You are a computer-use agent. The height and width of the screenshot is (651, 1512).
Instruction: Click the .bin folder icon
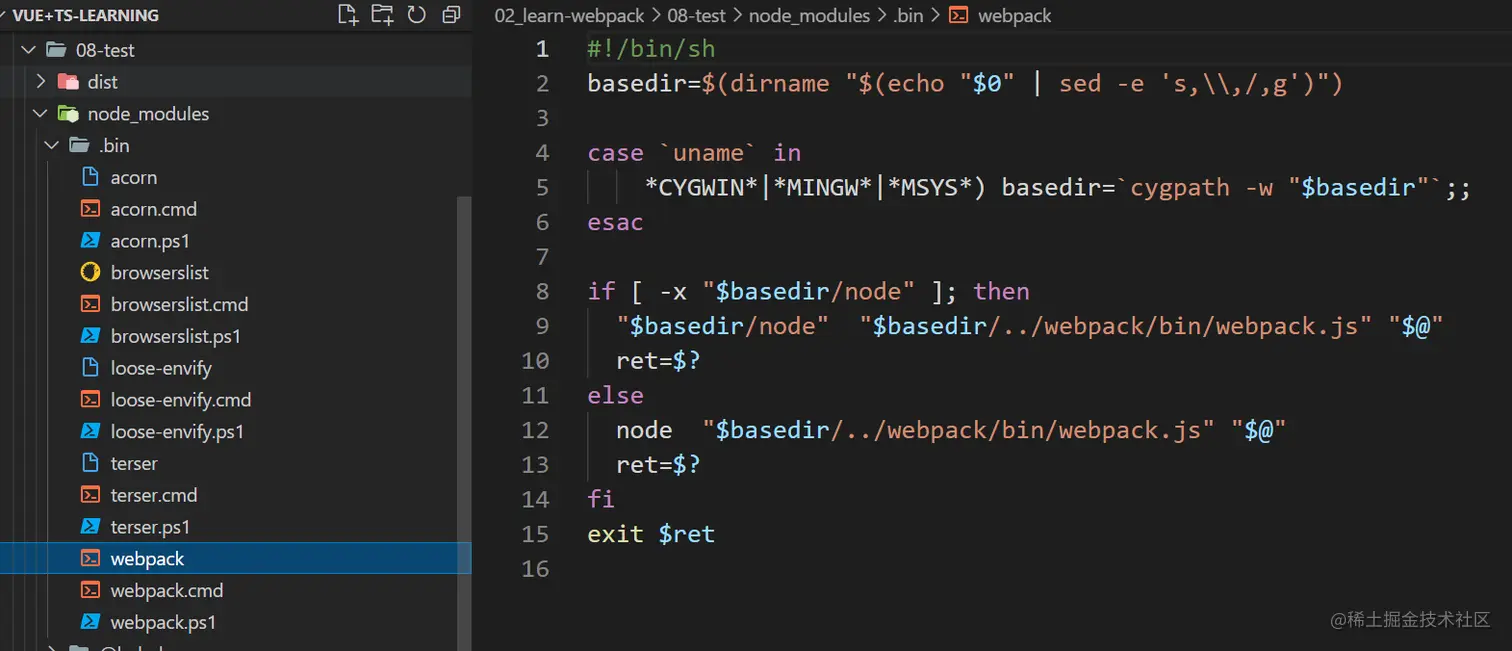point(79,146)
